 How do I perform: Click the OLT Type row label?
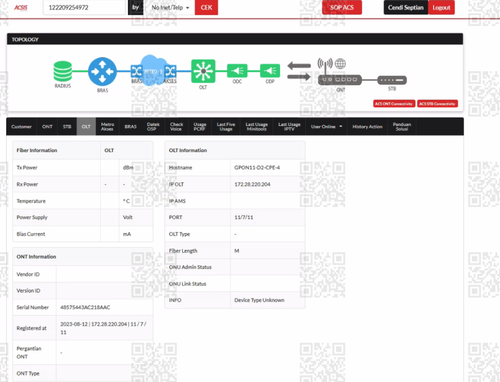(179, 234)
